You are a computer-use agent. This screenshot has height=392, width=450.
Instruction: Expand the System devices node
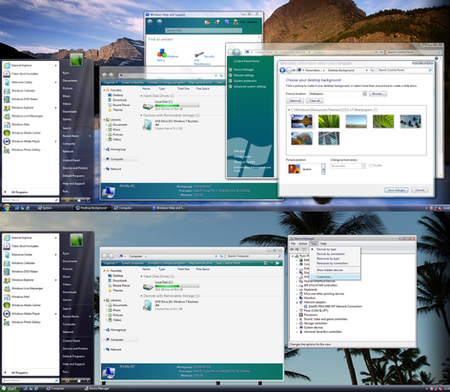point(297,328)
